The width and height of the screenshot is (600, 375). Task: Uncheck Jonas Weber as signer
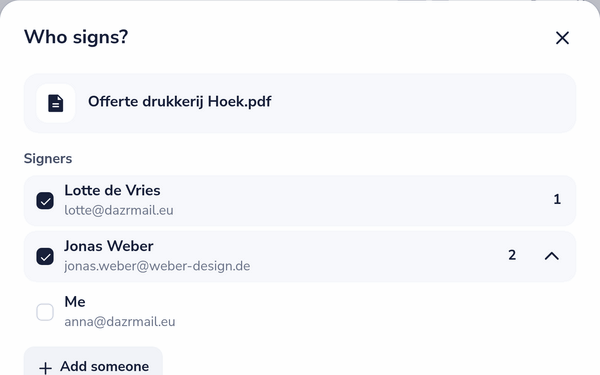click(45, 256)
